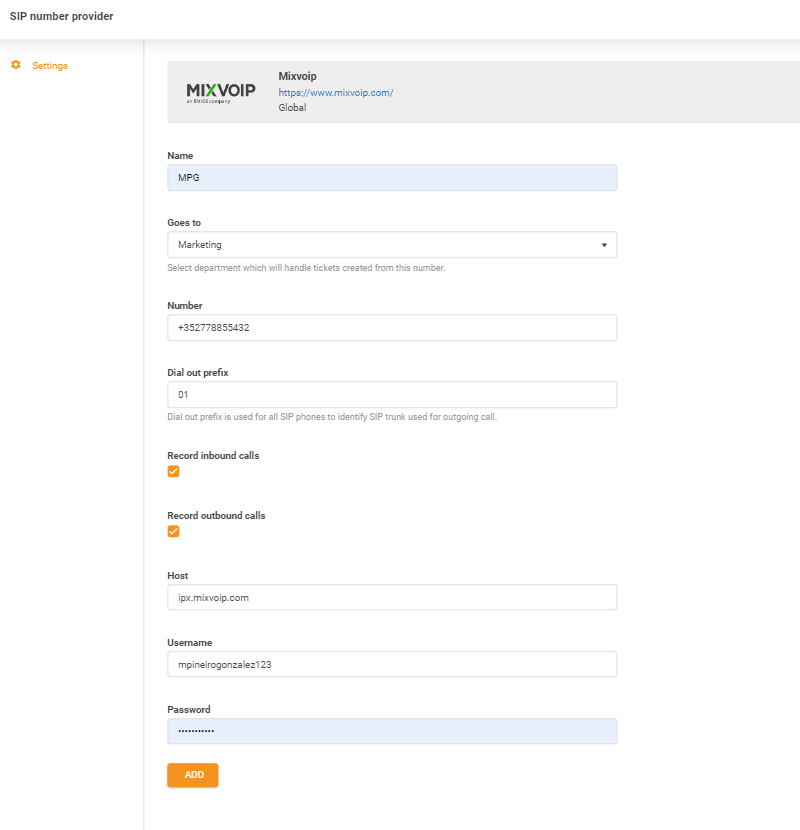Disable the Record outbound calls checkbox
Screen dimensions: 800x830
tap(173, 532)
